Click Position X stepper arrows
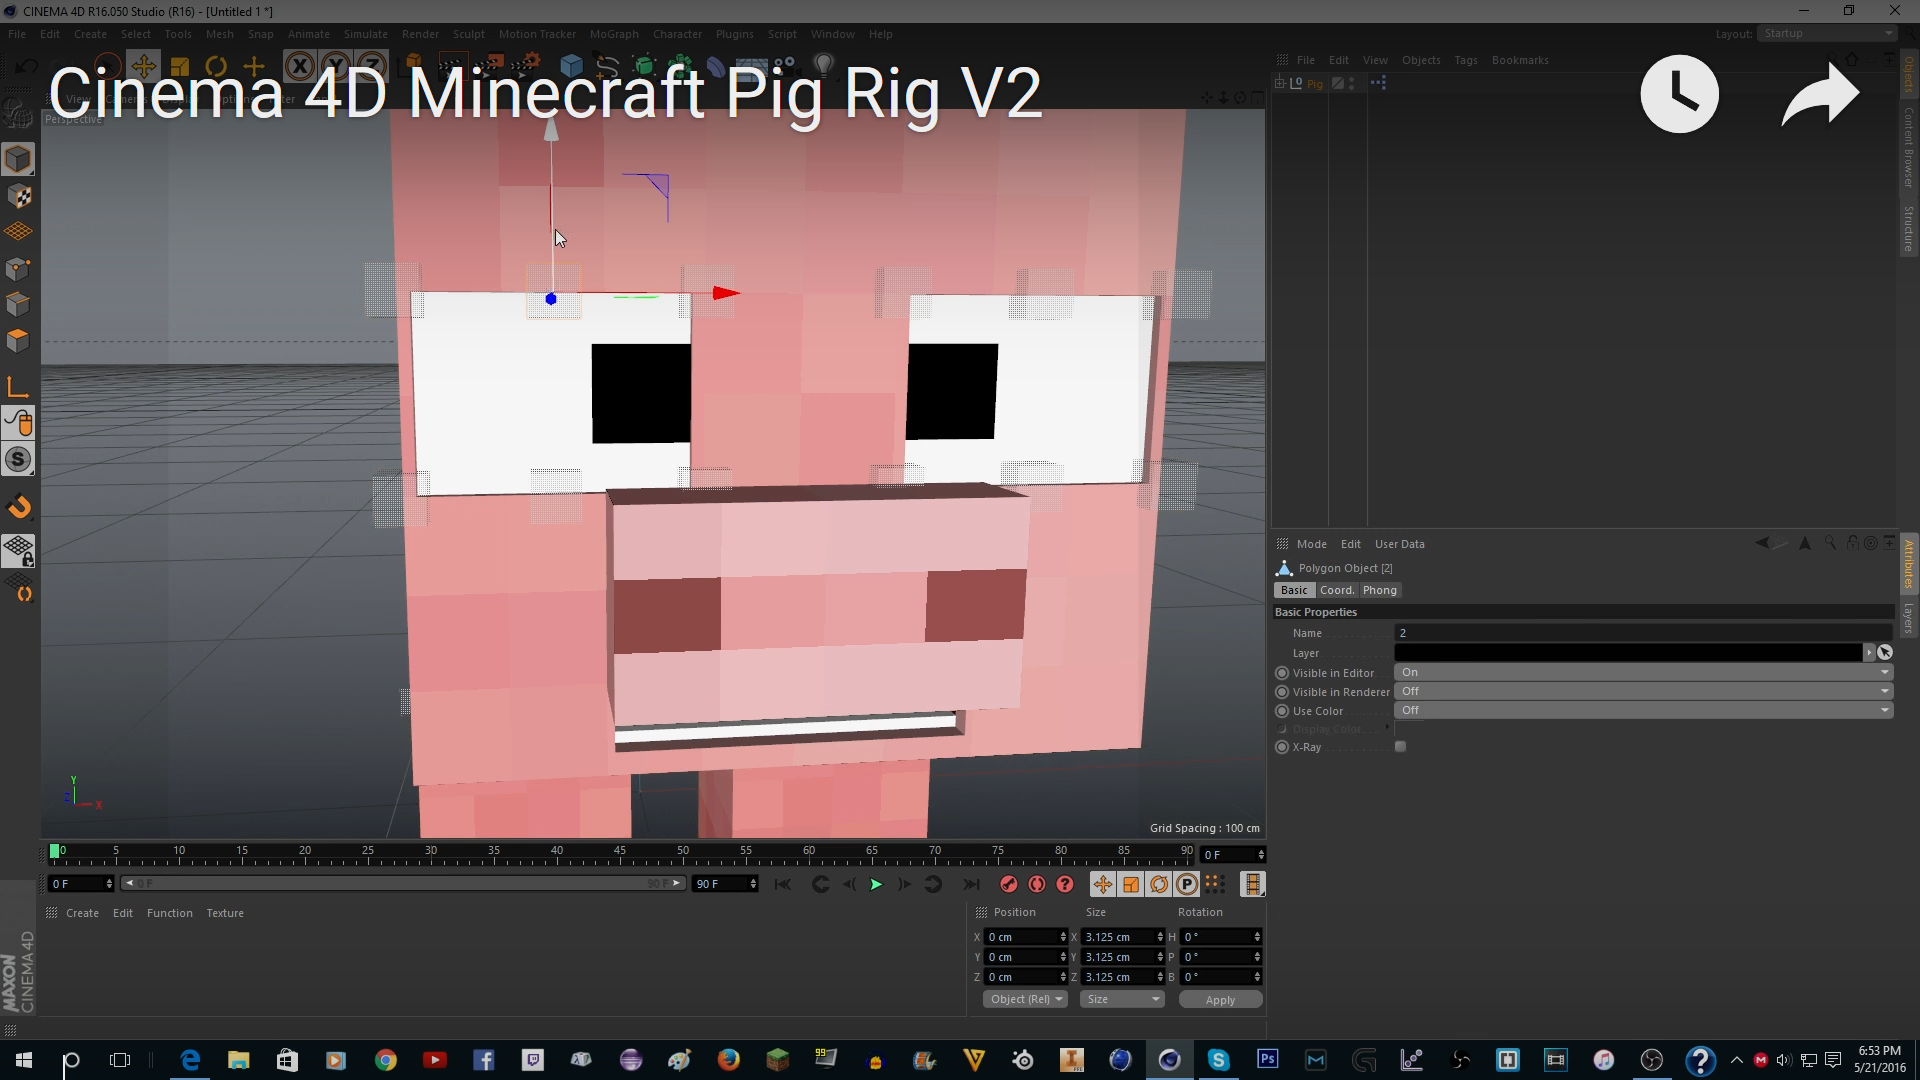The height and width of the screenshot is (1080, 1920). click(1063, 937)
